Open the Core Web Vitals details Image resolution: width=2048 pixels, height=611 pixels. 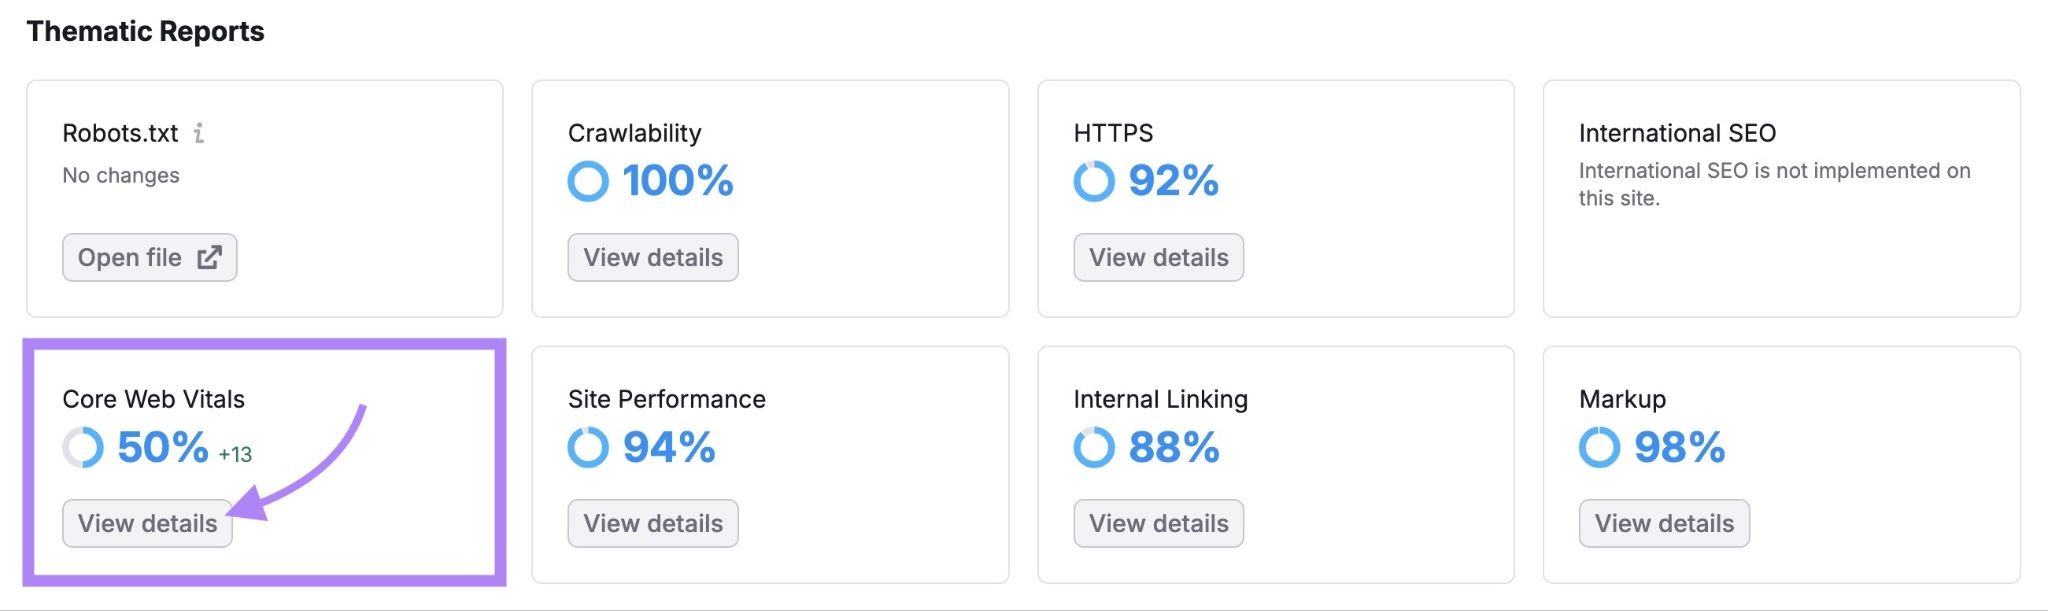coord(146,523)
